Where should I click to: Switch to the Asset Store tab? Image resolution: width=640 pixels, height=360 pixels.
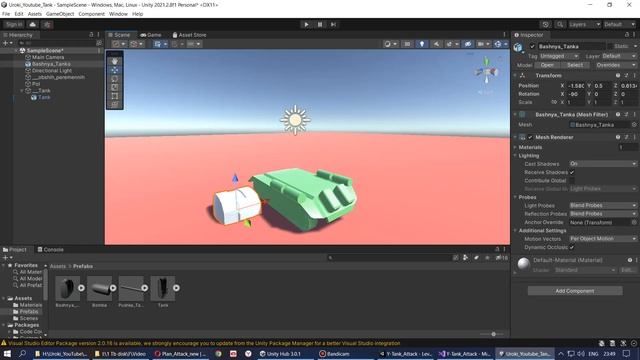(x=189, y=35)
